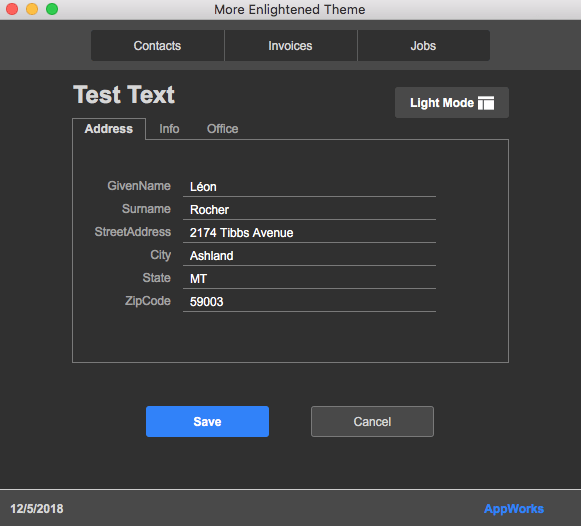Open the Invoices section

[290, 46]
